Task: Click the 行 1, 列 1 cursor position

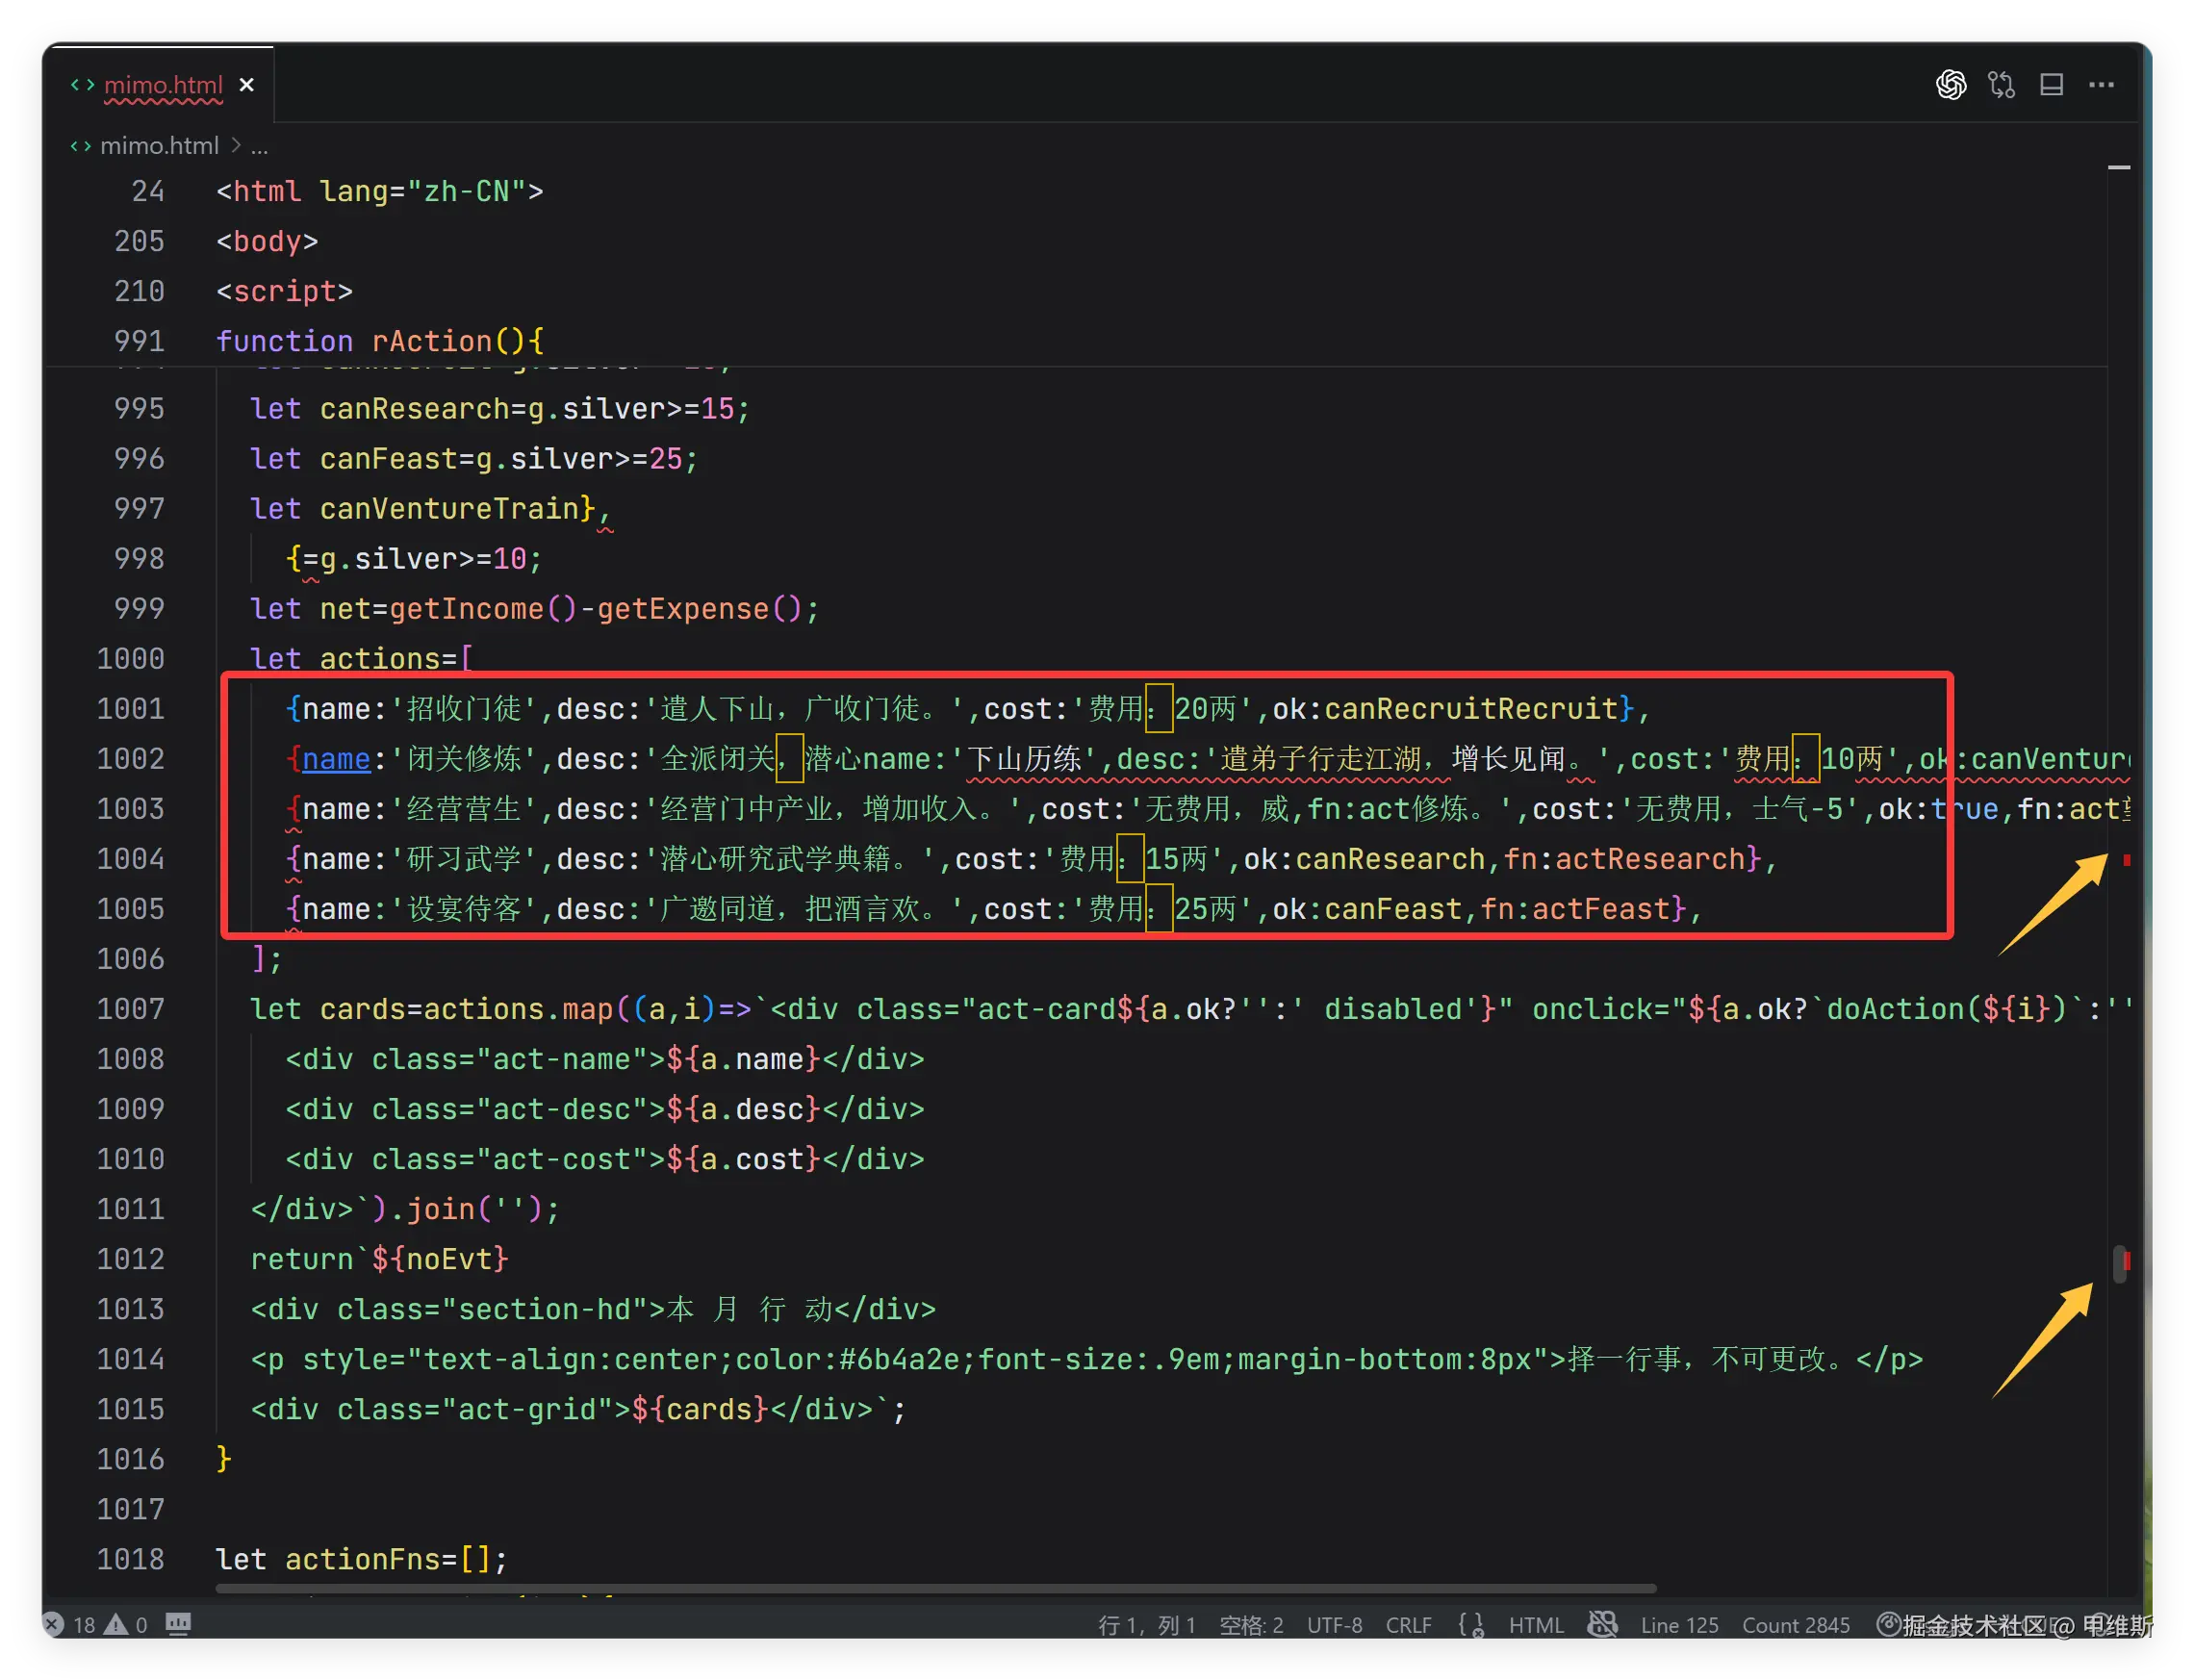Action: [x=1146, y=1625]
